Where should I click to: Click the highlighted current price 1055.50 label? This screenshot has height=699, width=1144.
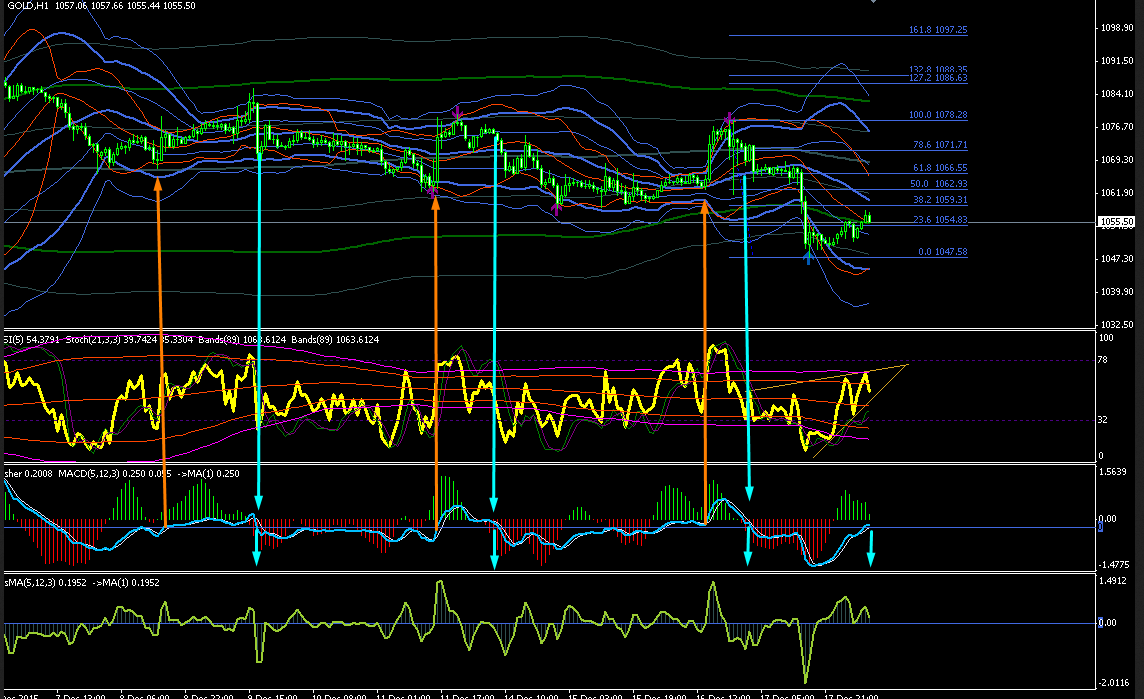tap(1117, 222)
